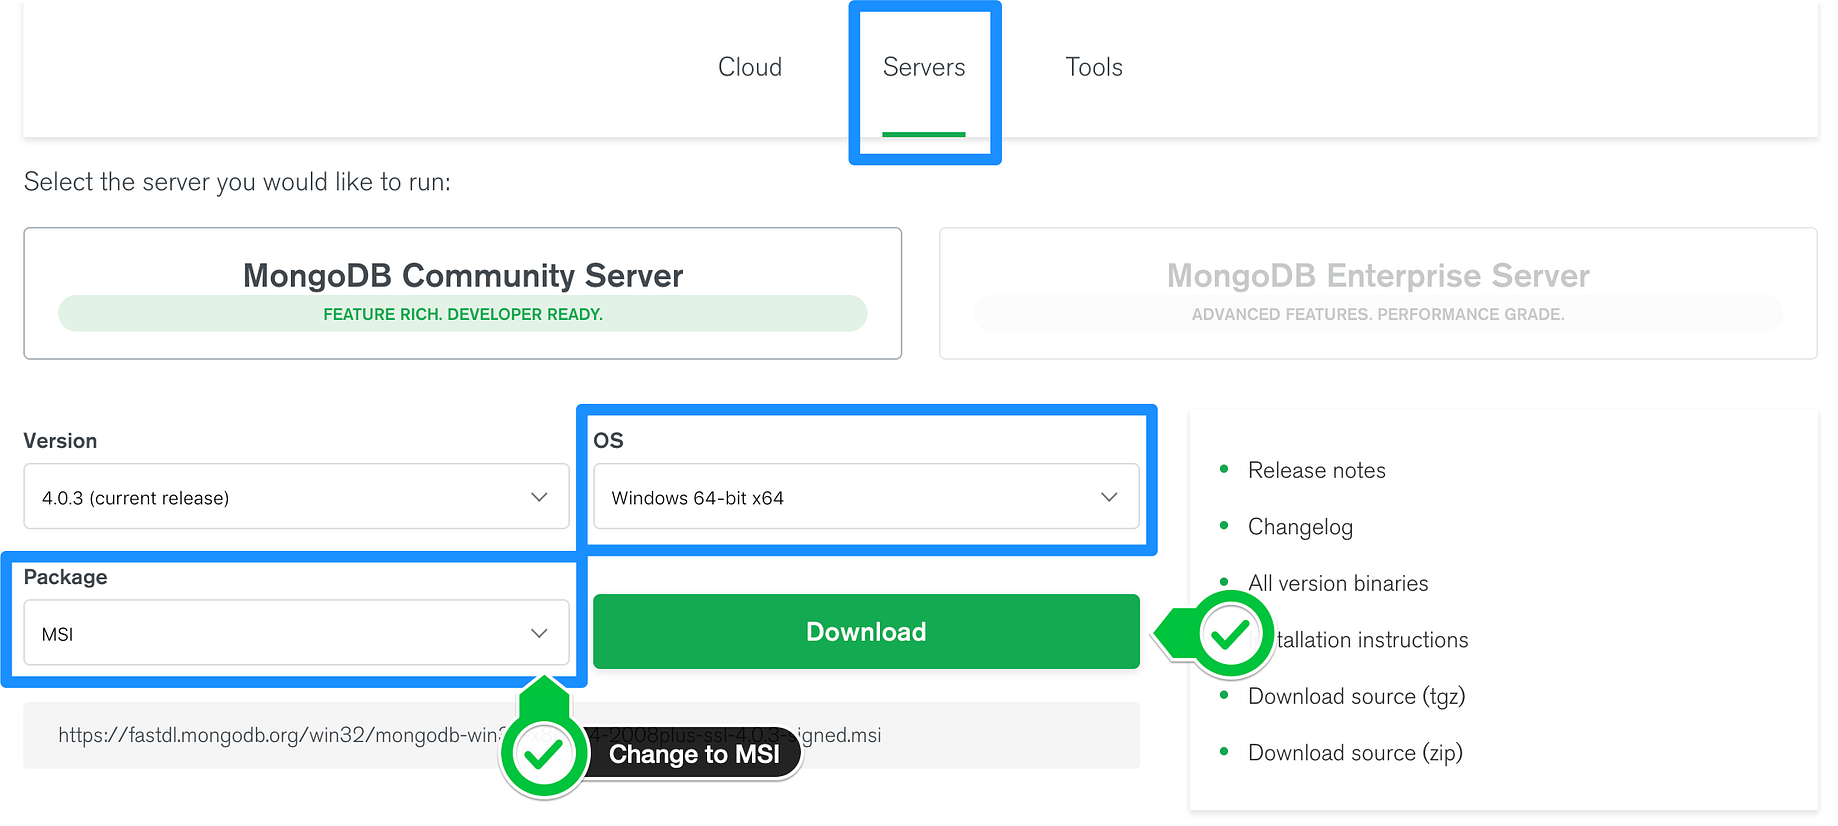Choose MongoDB Enterprise Server card
1838x826 pixels.
pos(1378,293)
